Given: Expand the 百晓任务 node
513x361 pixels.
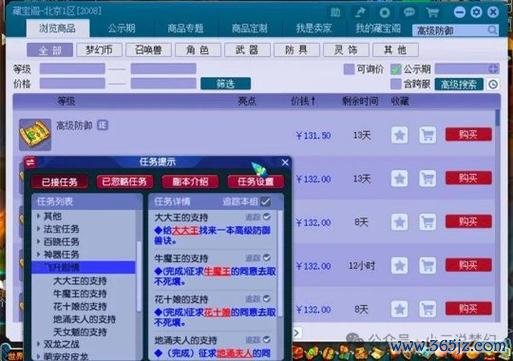Looking at the screenshot, I should click(39, 241).
